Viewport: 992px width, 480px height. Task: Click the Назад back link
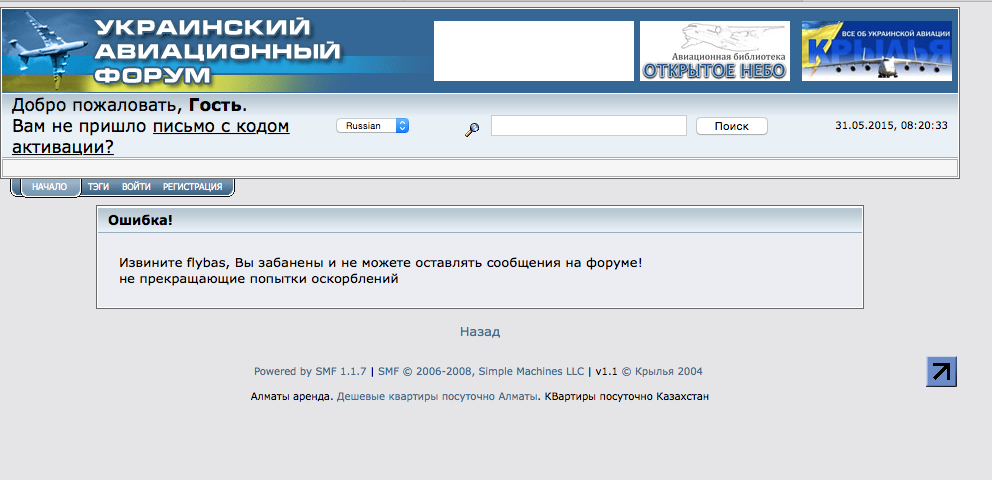tap(480, 331)
